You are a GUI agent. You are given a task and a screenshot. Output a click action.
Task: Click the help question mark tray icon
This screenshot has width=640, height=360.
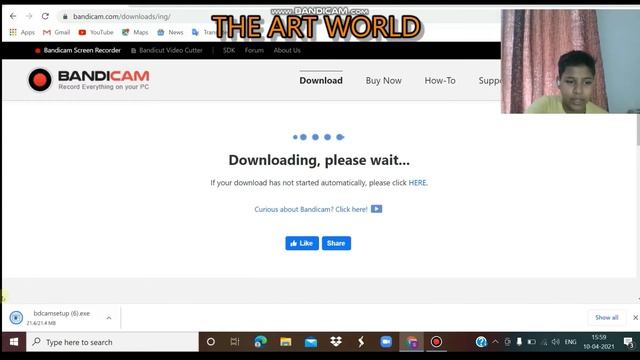click(481, 342)
